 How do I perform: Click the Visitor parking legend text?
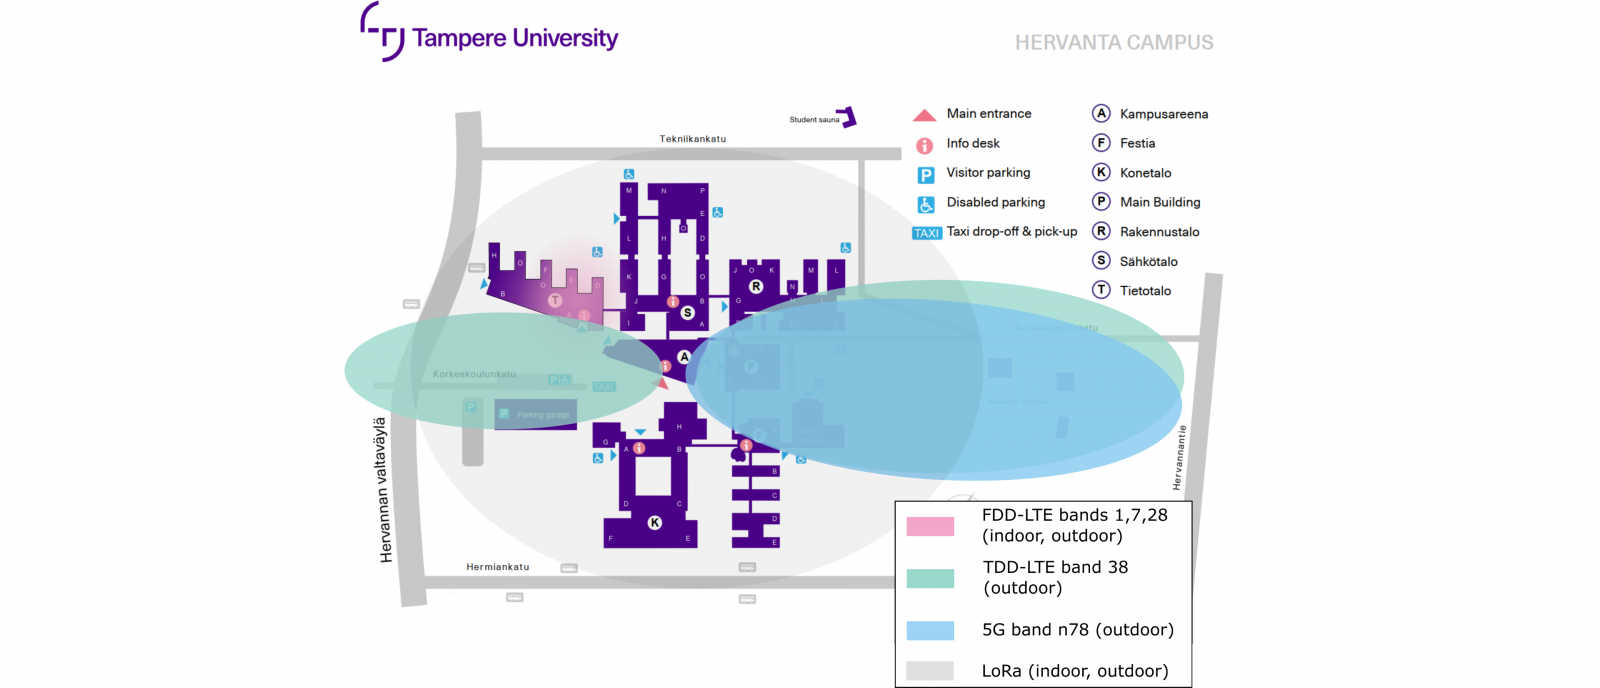(988, 173)
